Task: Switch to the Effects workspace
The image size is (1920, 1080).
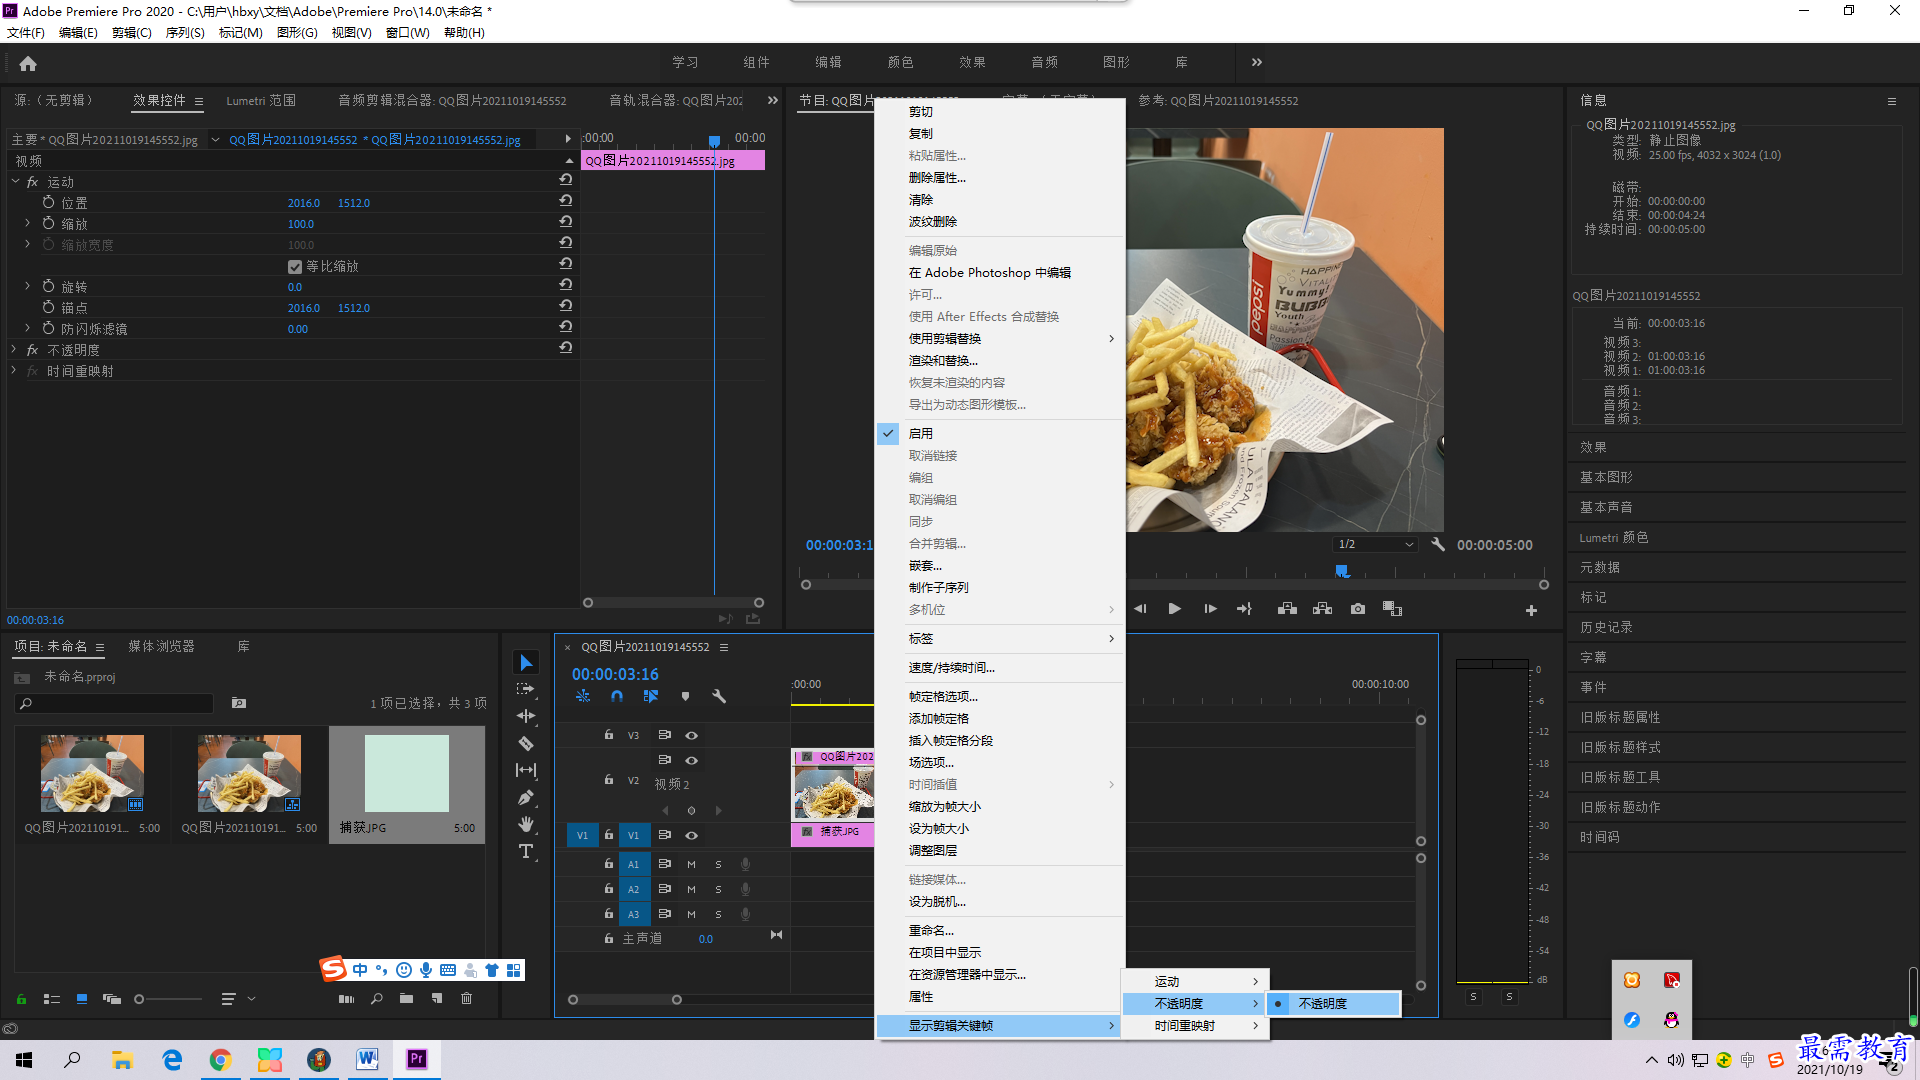Action: pos(972,62)
